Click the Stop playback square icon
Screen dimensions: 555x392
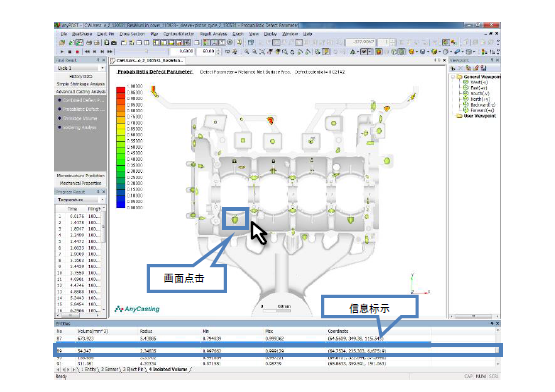pyautogui.click(x=70, y=52)
